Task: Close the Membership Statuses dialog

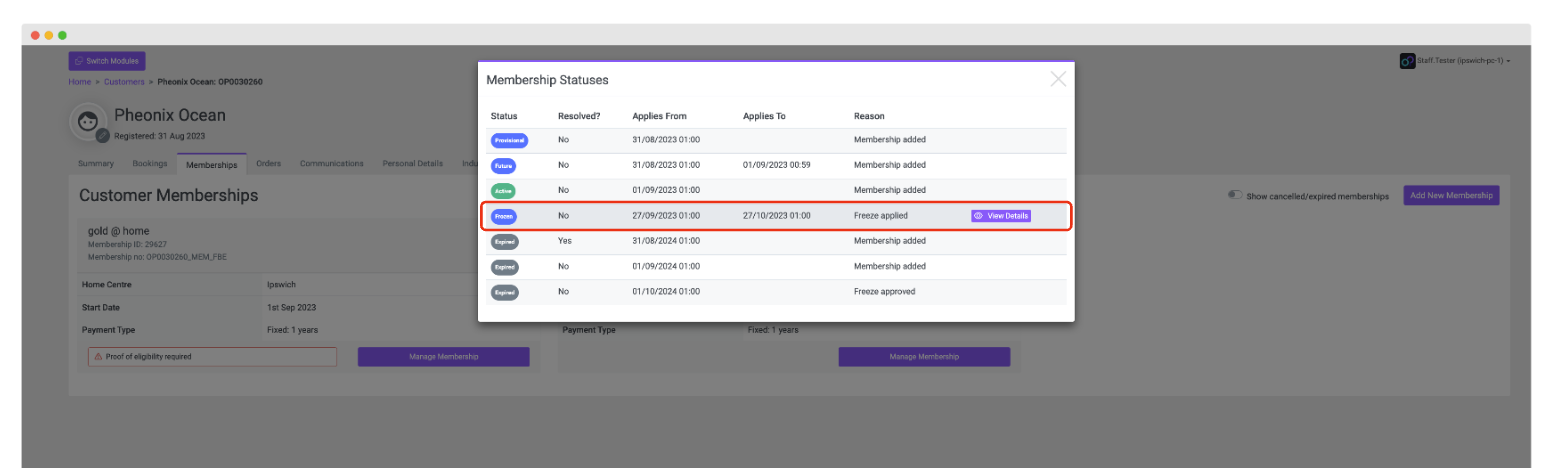Action: [x=1058, y=79]
